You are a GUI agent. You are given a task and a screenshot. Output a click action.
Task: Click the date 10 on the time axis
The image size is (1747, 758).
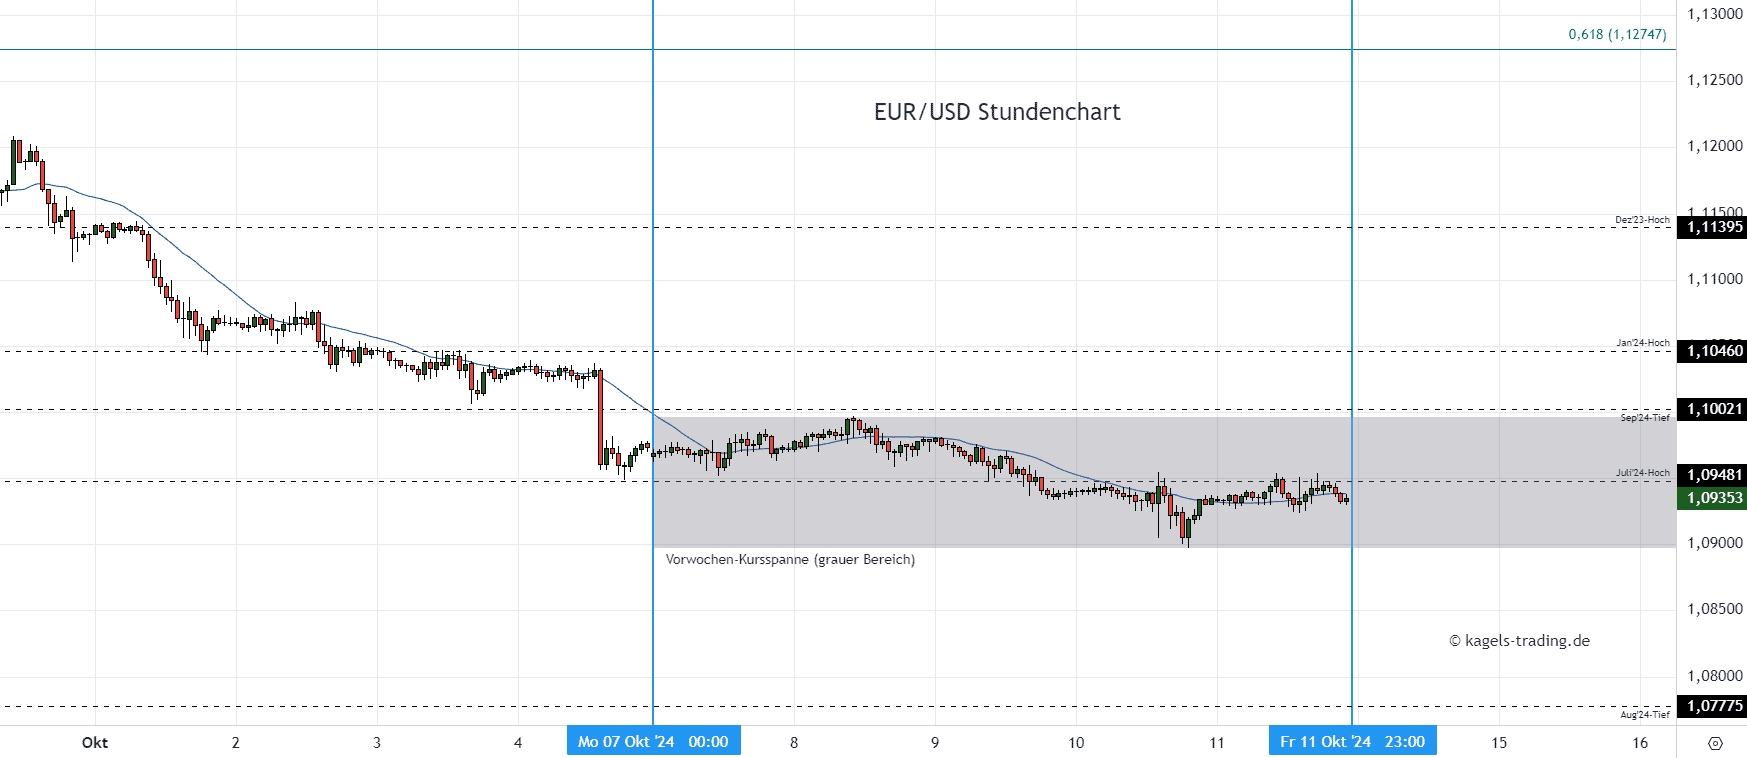pyautogui.click(x=1076, y=742)
